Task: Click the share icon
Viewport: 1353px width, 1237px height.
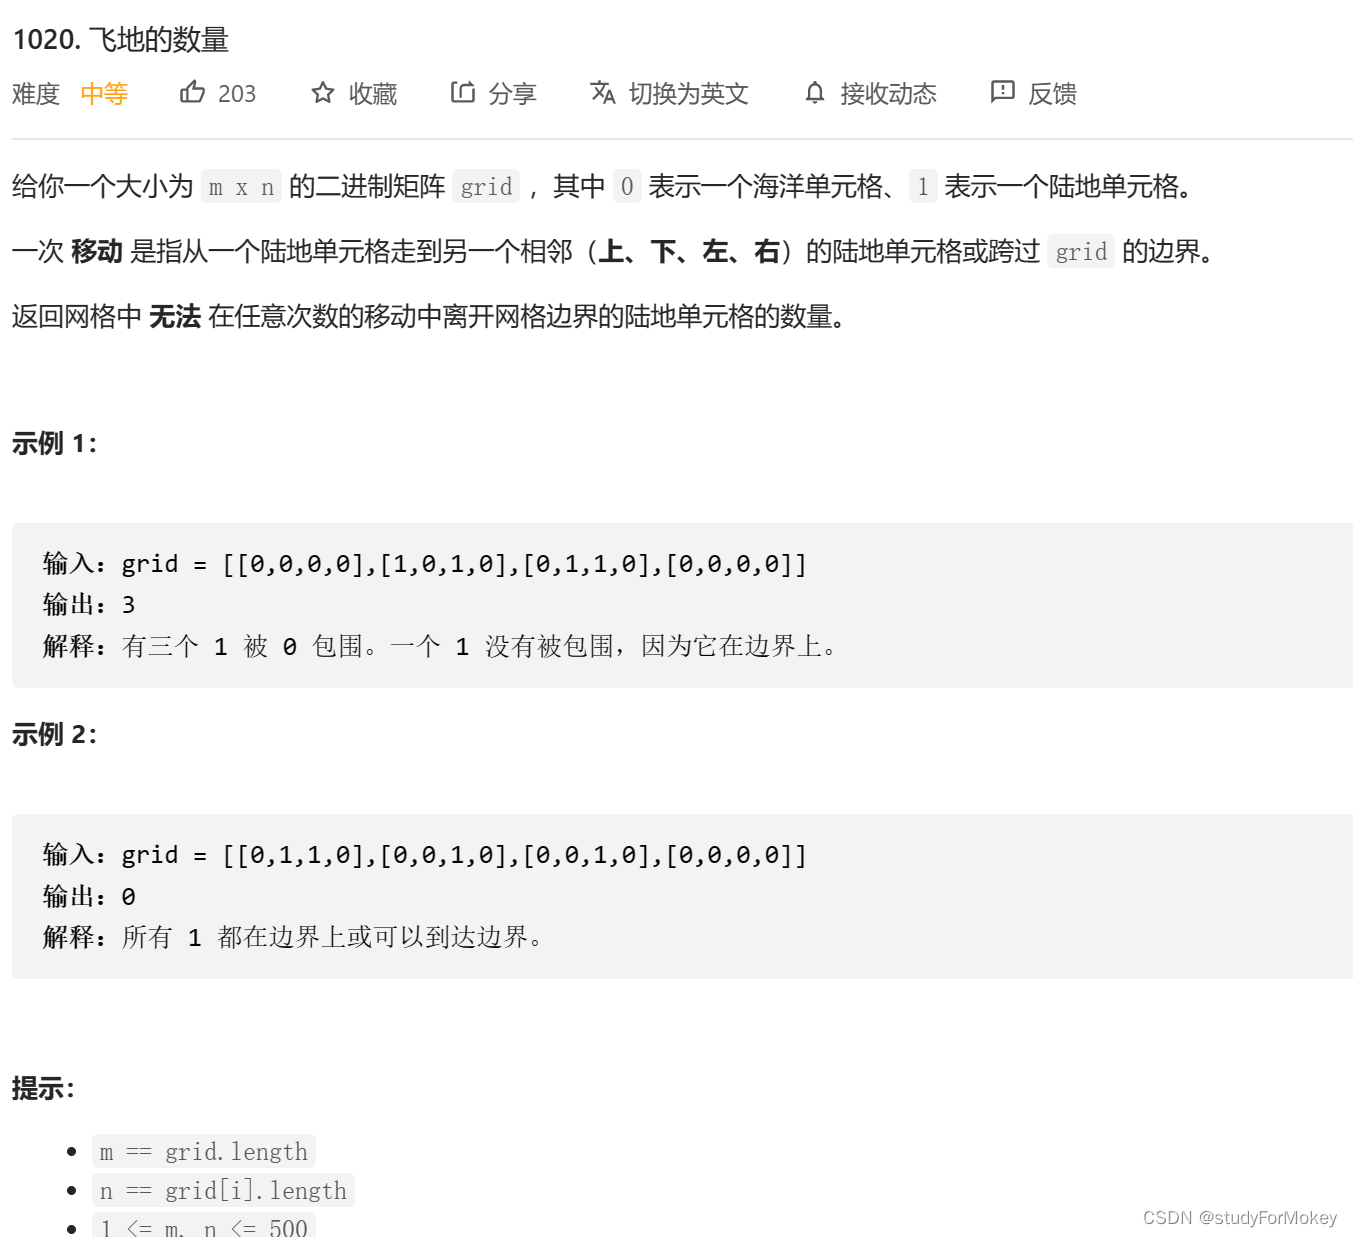Action: click(x=462, y=92)
